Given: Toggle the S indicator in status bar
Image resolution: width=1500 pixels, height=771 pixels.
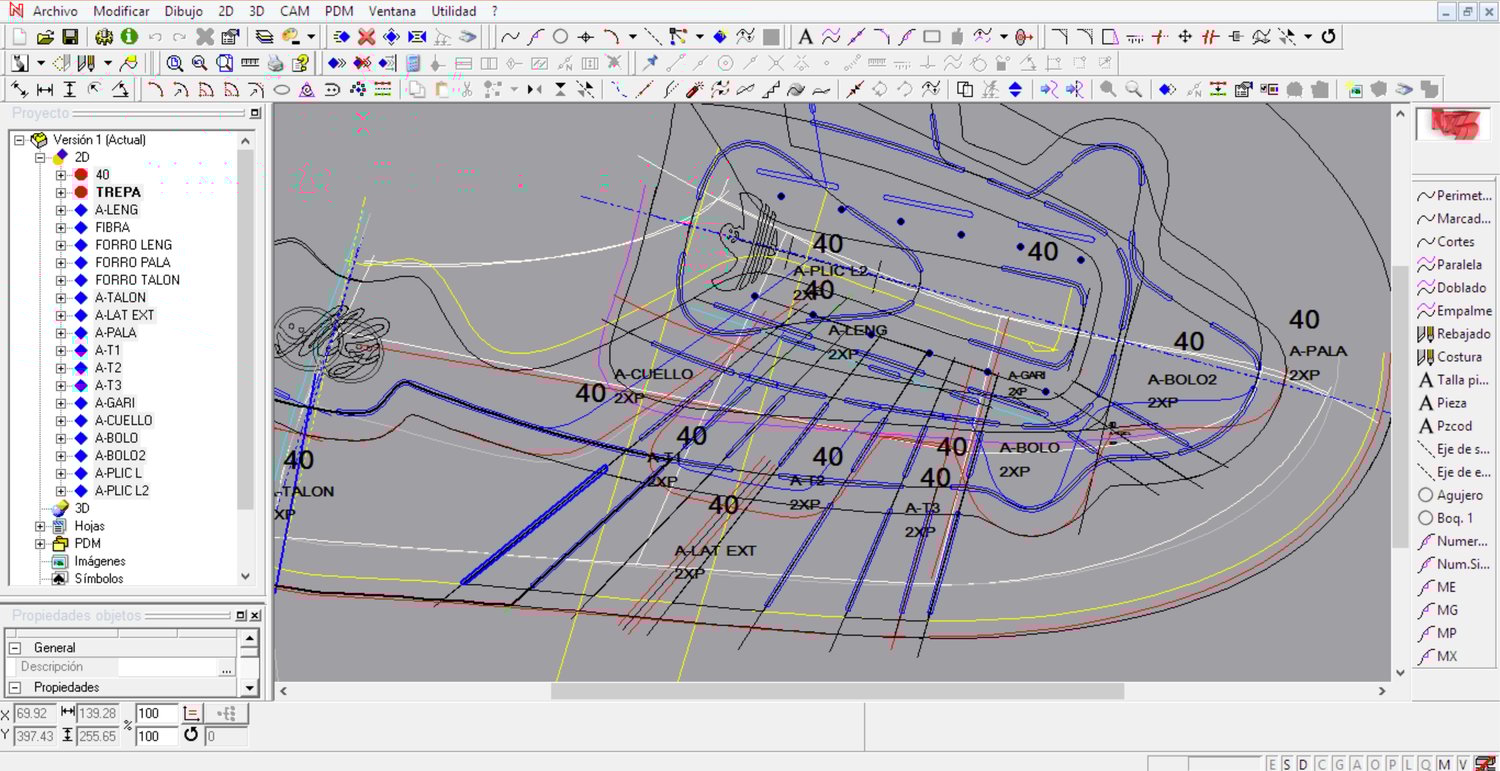Looking at the screenshot, I should [x=1287, y=764].
